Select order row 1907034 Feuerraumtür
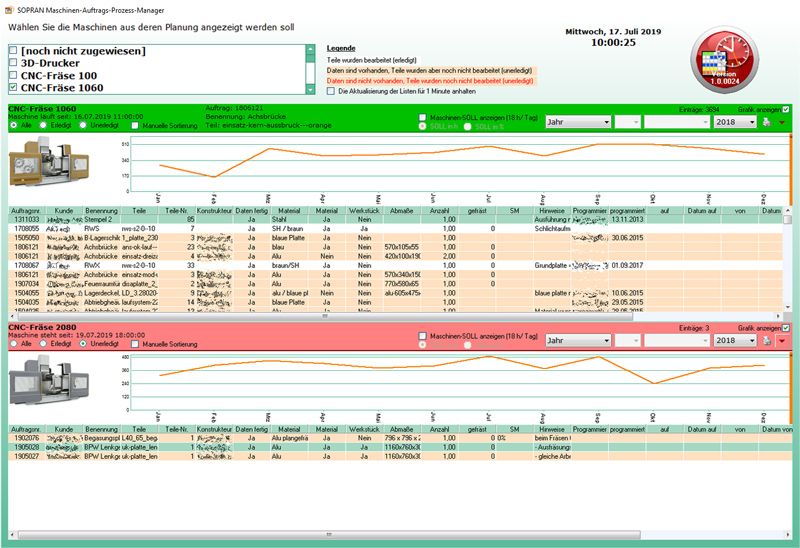Viewport: 800px width, 548px height. [395, 284]
